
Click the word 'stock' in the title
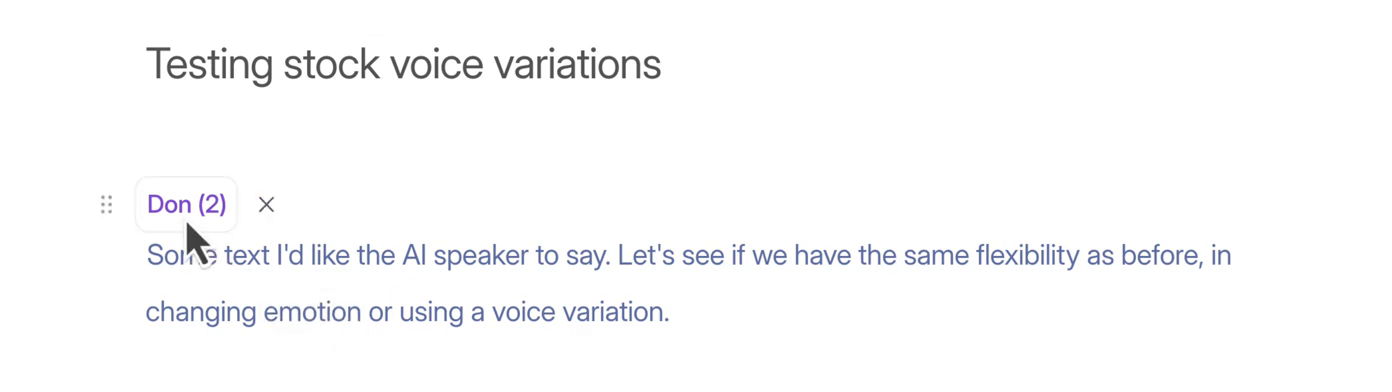[x=332, y=65]
